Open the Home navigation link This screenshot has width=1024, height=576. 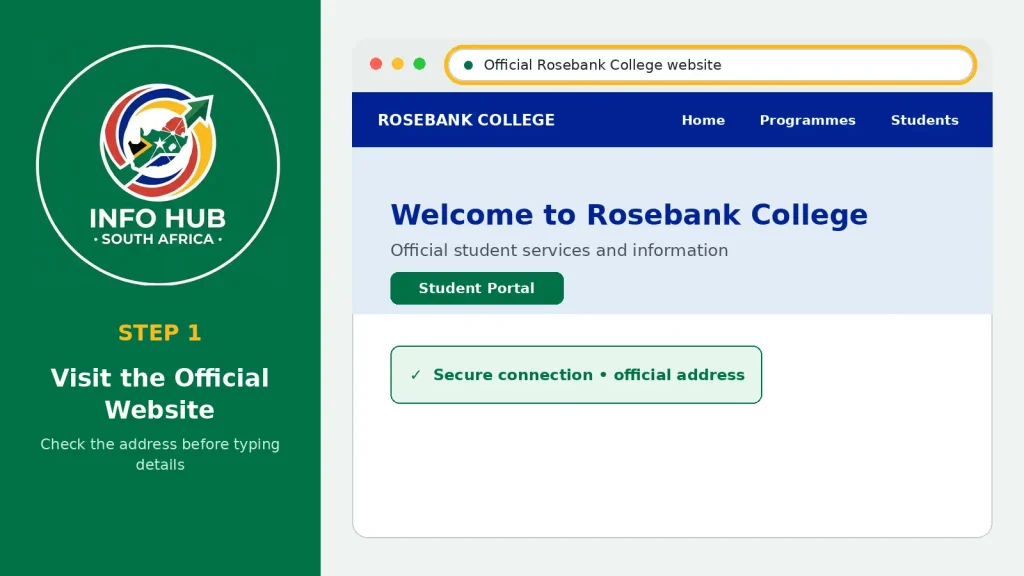click(x=703, y=120)
